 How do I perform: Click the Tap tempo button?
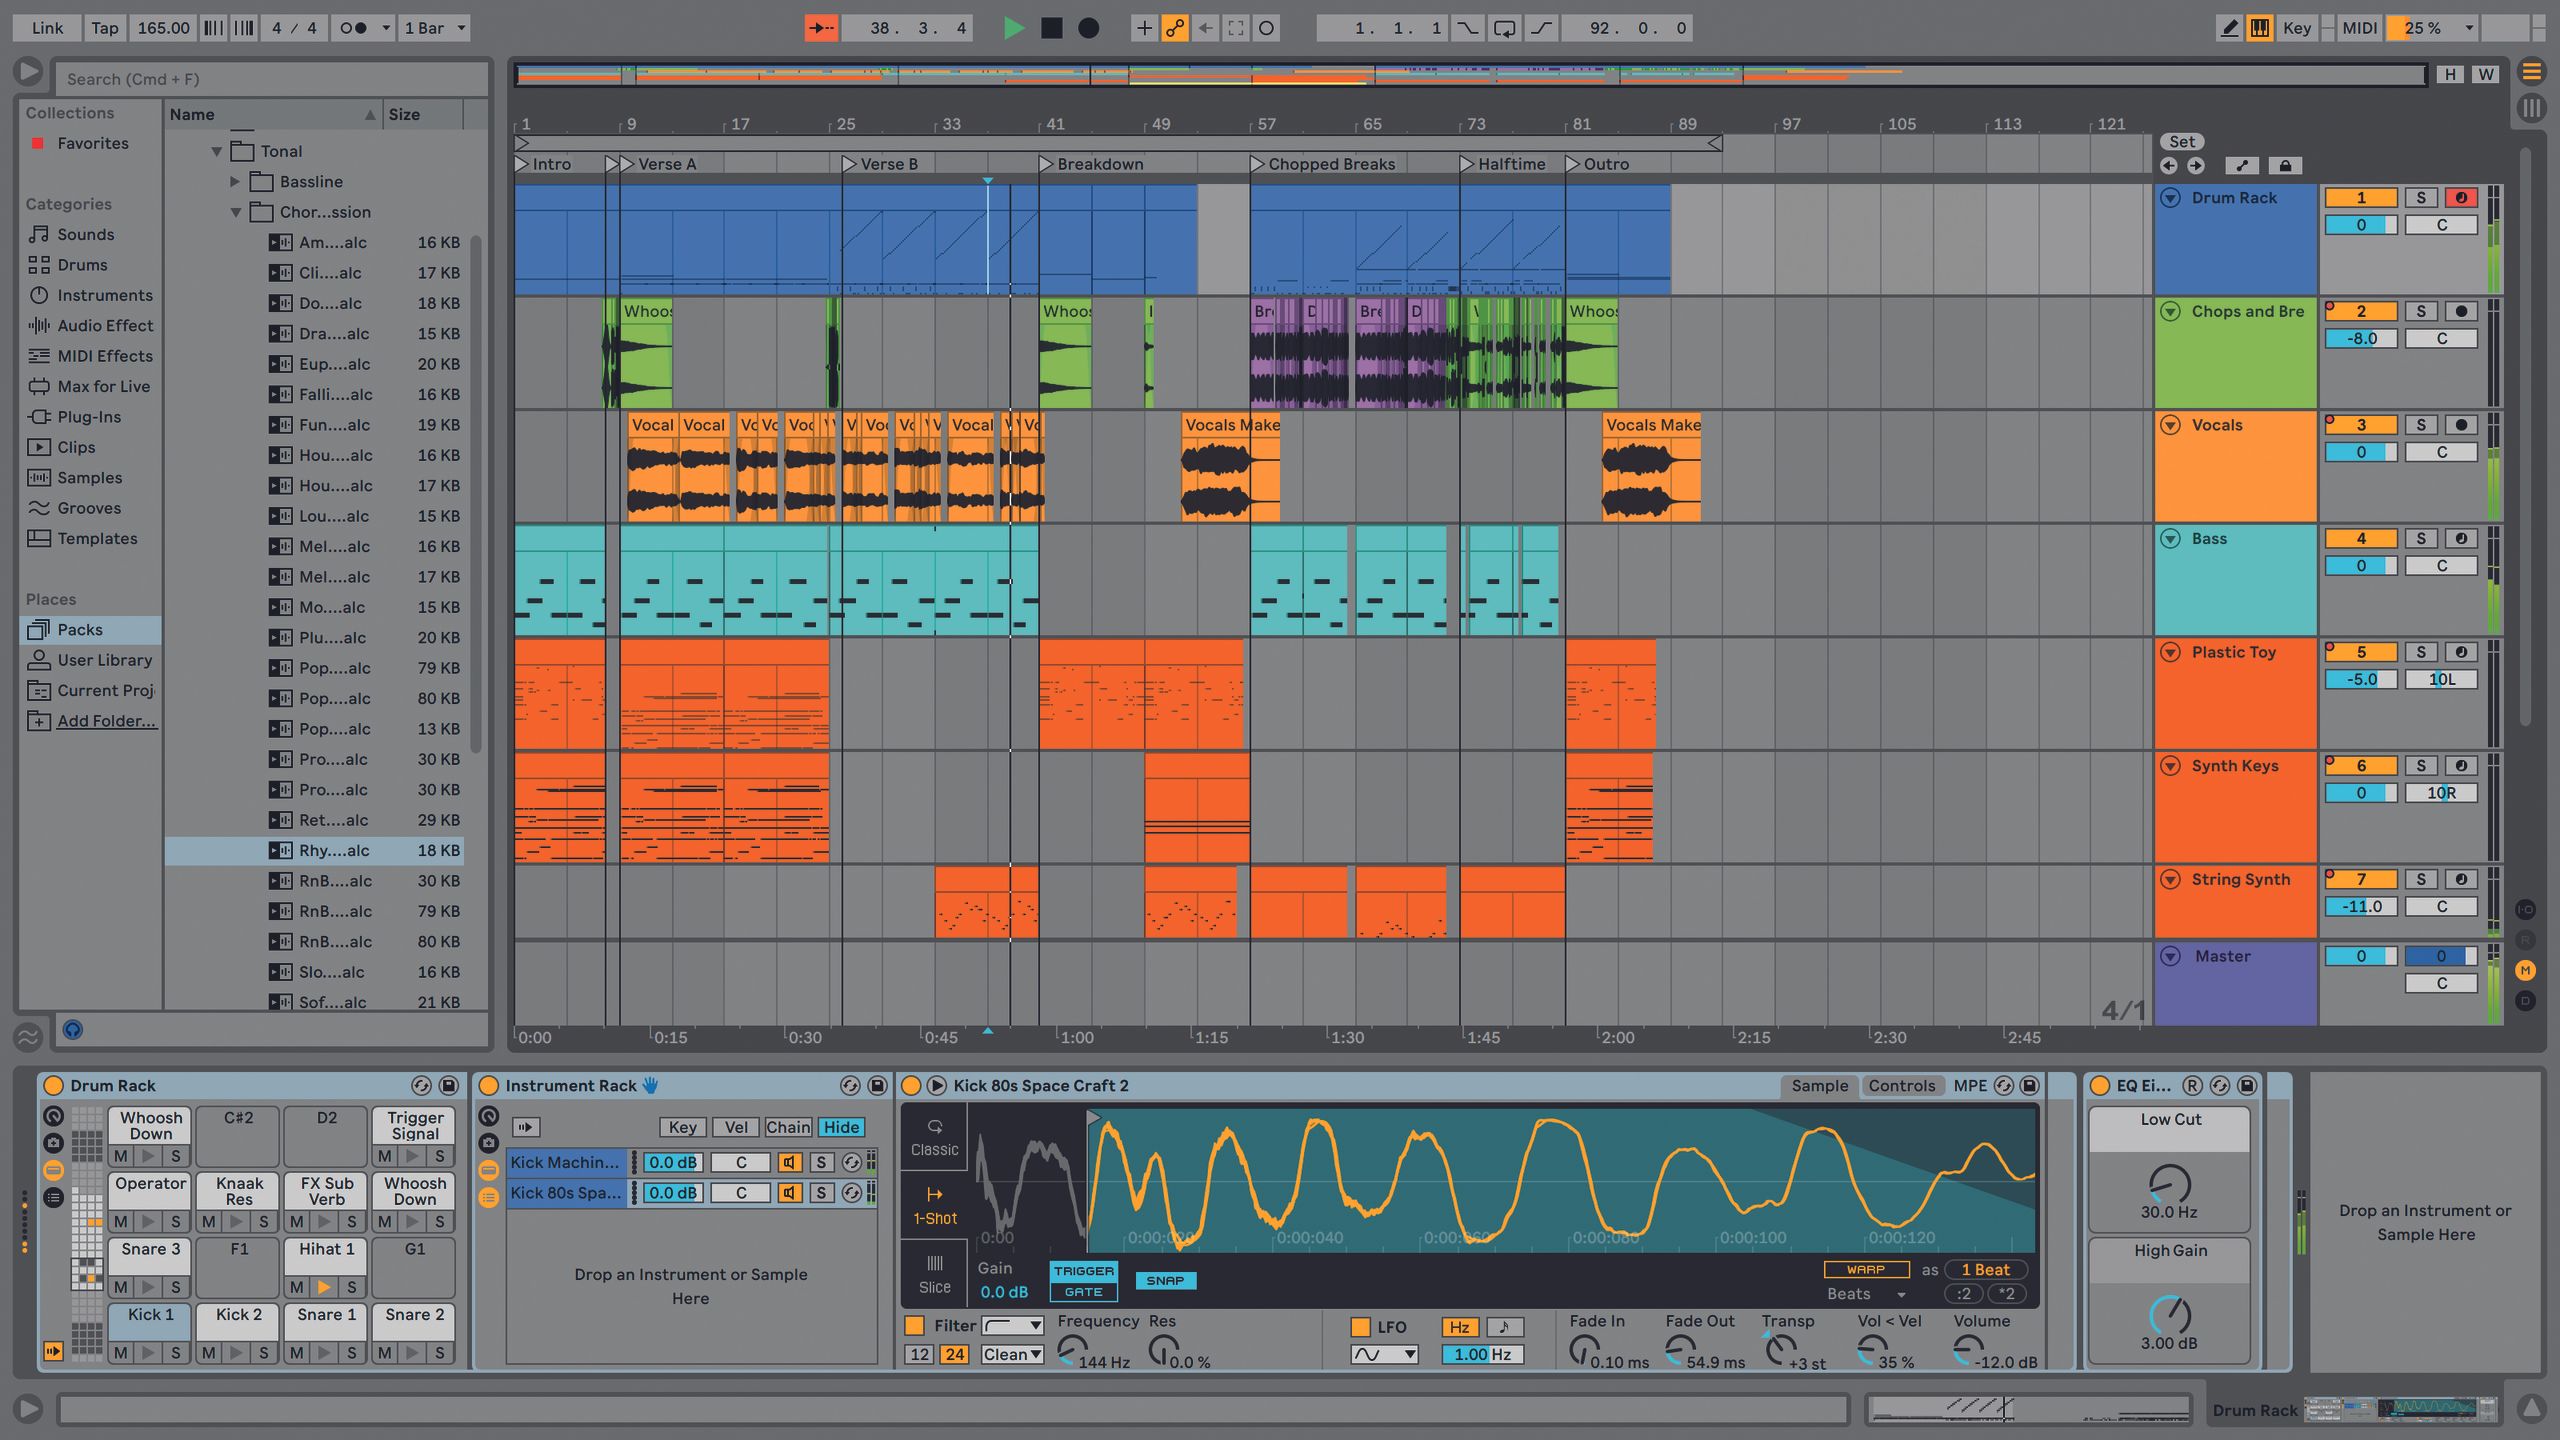coord(104,28)
